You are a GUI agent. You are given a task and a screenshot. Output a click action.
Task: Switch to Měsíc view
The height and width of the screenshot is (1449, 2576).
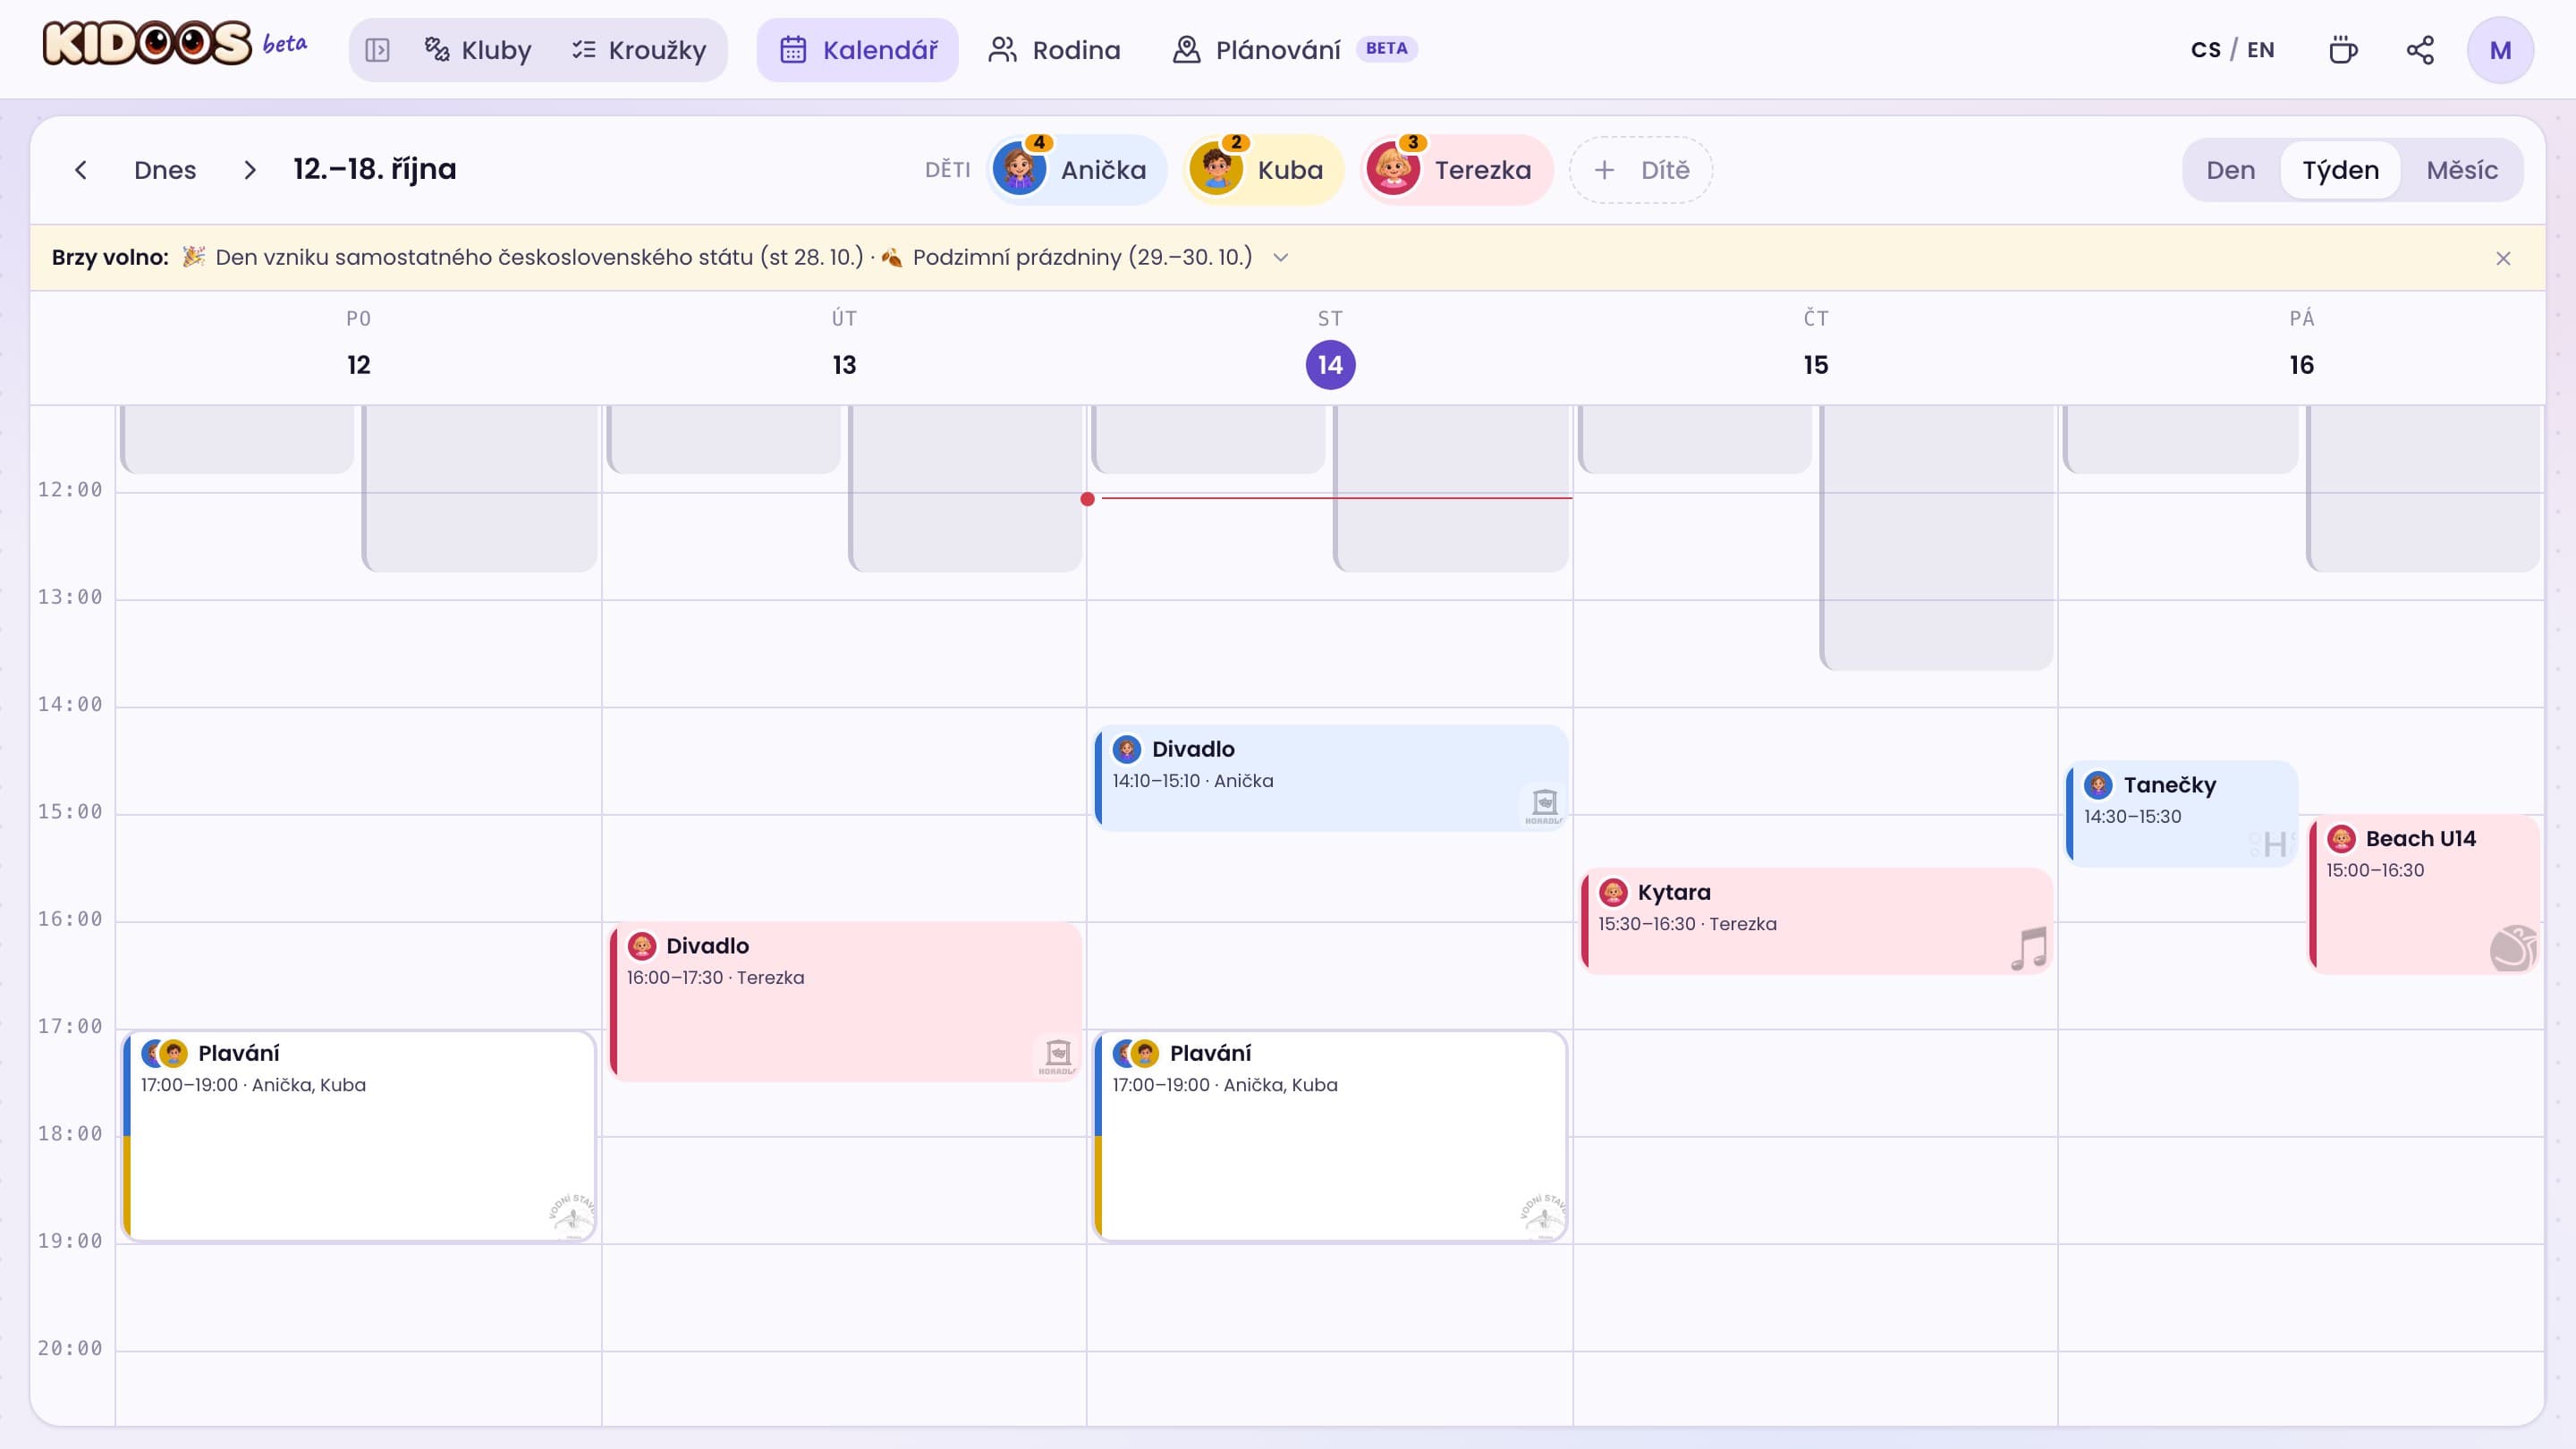(x=2462, y=170)
